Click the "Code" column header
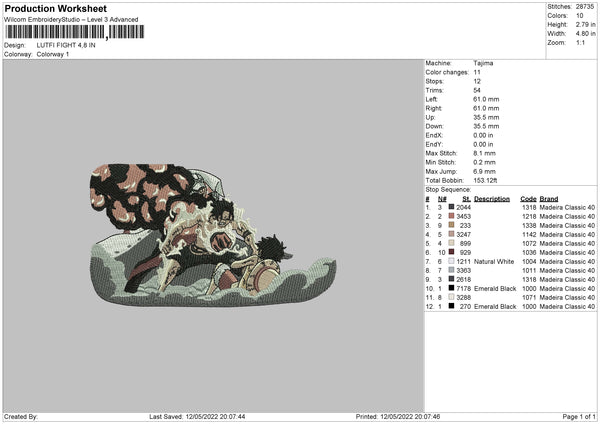The height and width of the screenshot is (424, 600). [x=528, y=199]
